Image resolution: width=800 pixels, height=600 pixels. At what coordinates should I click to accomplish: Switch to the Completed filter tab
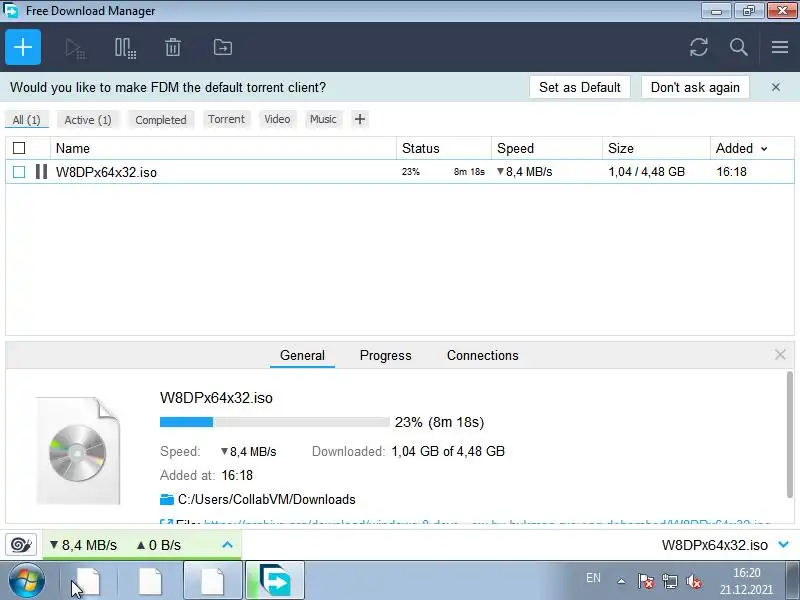pyautogui.click(x=161, y=120)
